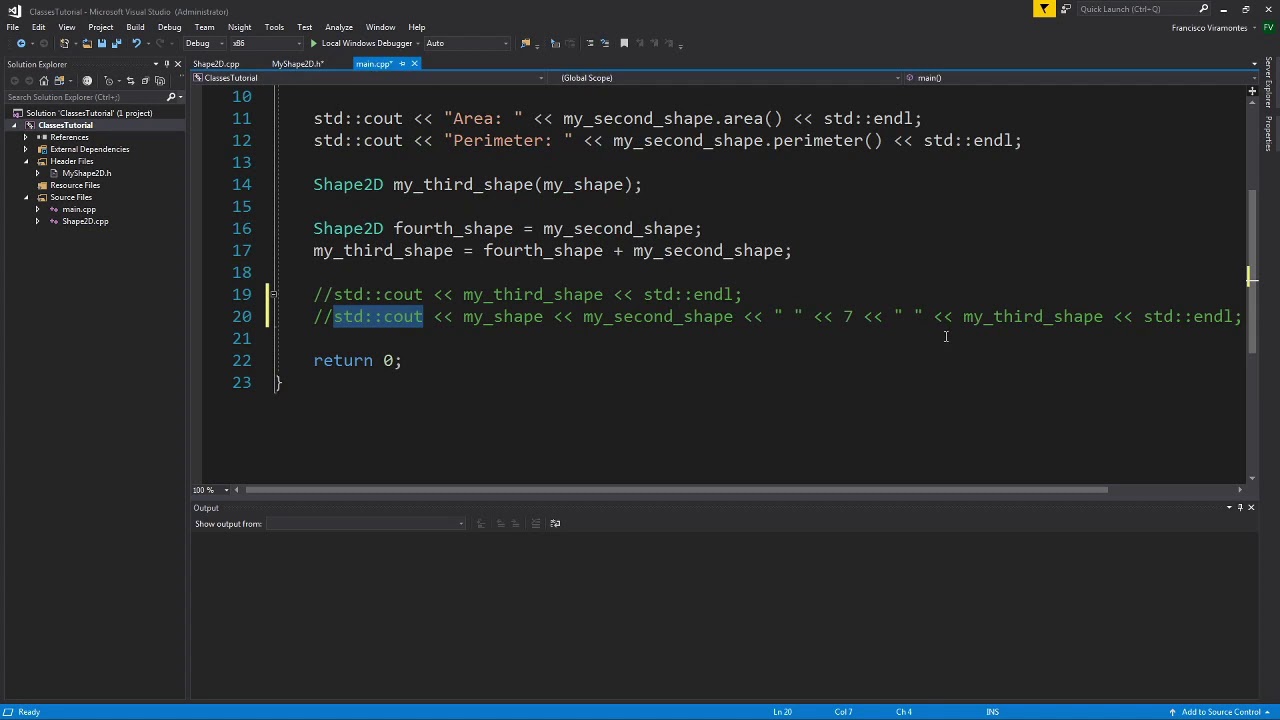1280x720 pixels.
Task: Click the Home icon in Solution Explorer
Action: point(44,81)
